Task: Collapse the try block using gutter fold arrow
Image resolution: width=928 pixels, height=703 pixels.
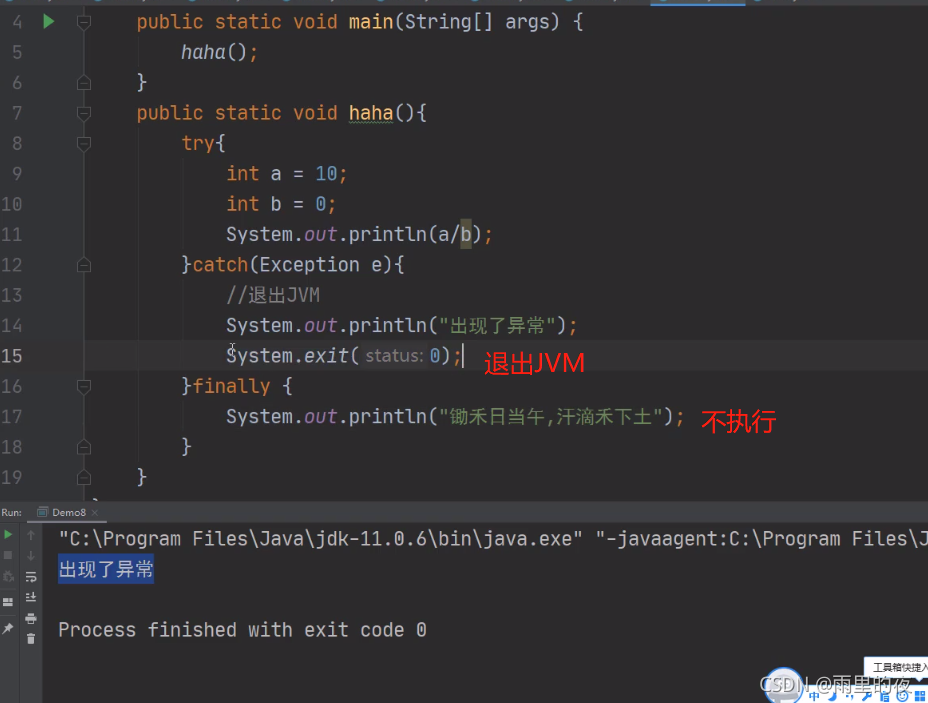Action: (x=83, y=143)
